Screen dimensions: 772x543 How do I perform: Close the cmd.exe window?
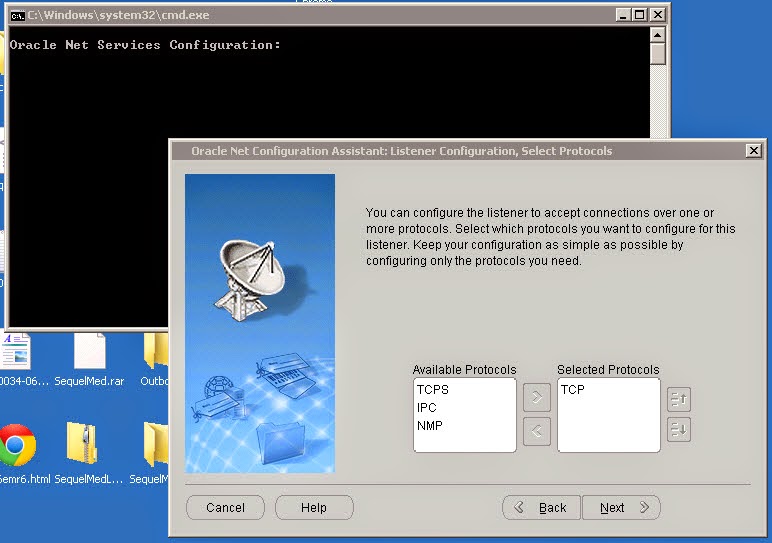[x=657, y=15]
